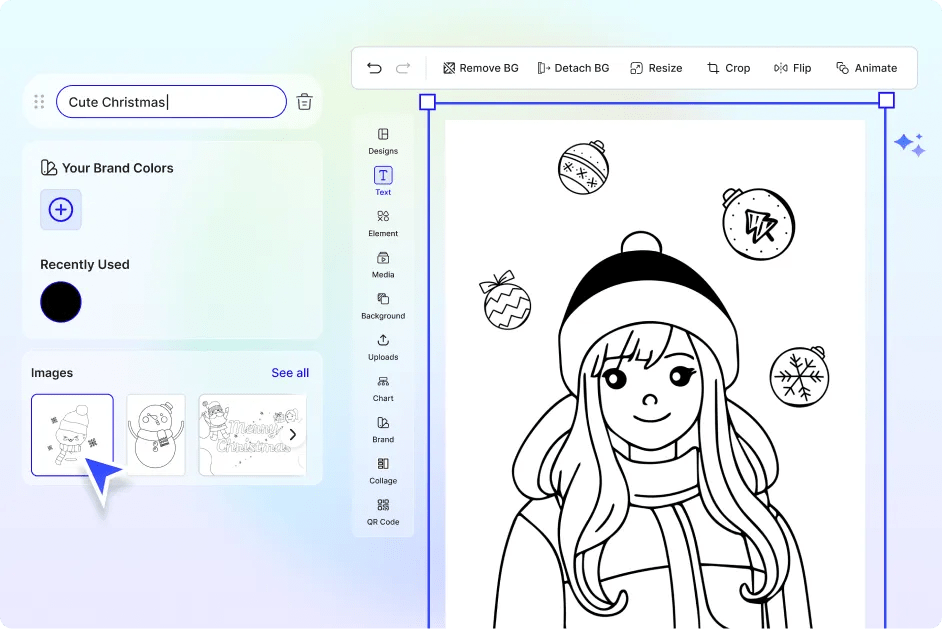Select Detach BG tool
Image resolution: width=942 pixels, height=629 pixels.
[573, 68]
